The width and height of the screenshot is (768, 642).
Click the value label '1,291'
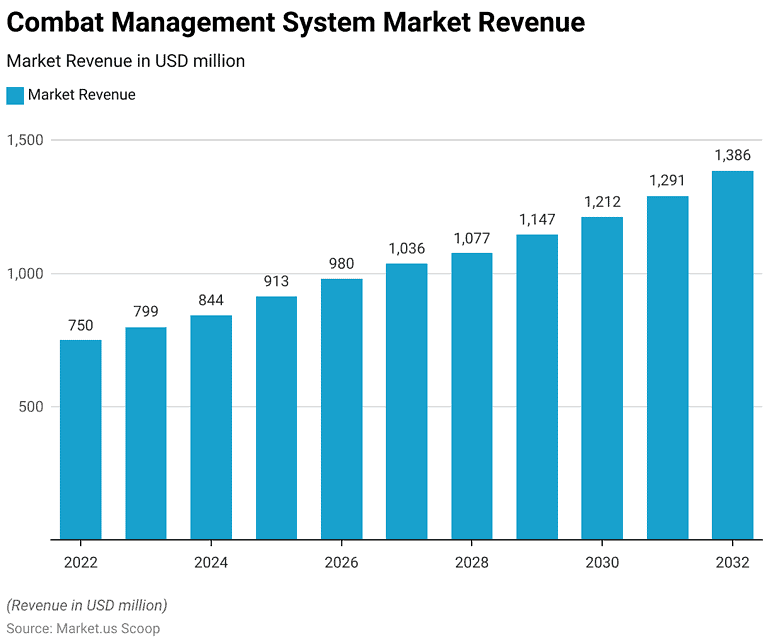click(x=667, y=181)
